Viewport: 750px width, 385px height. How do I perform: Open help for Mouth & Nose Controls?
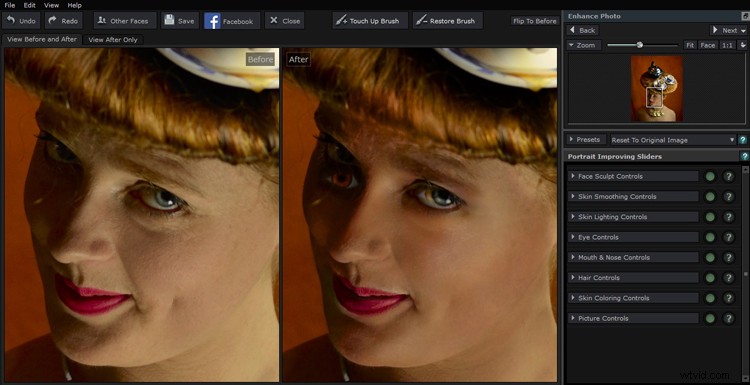(728, 258)
